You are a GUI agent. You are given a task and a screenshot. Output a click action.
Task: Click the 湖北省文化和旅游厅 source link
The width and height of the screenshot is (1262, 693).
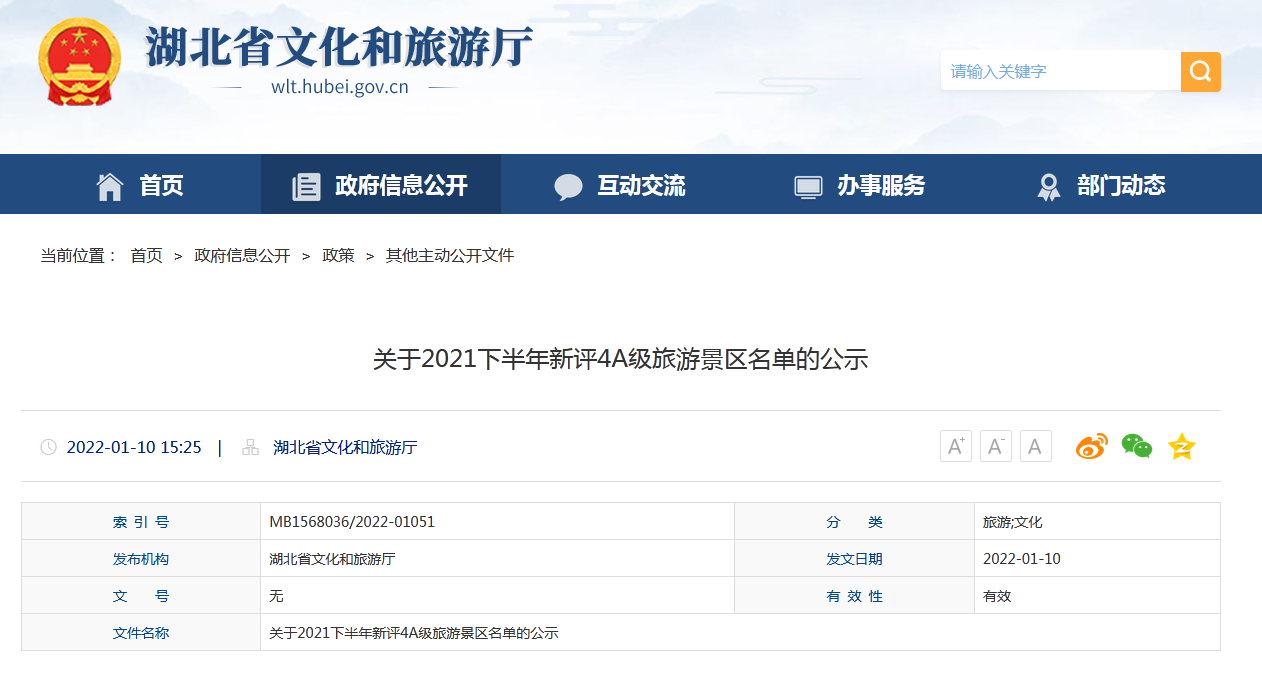coord(345,448)
